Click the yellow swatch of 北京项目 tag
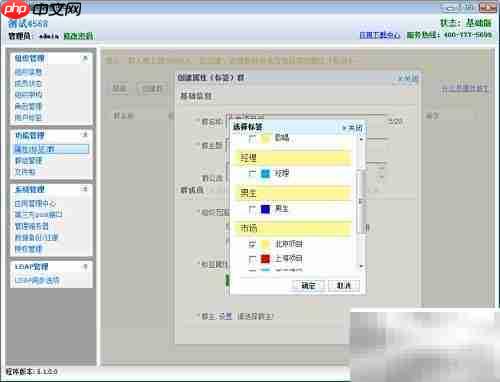 click(265, 244)
